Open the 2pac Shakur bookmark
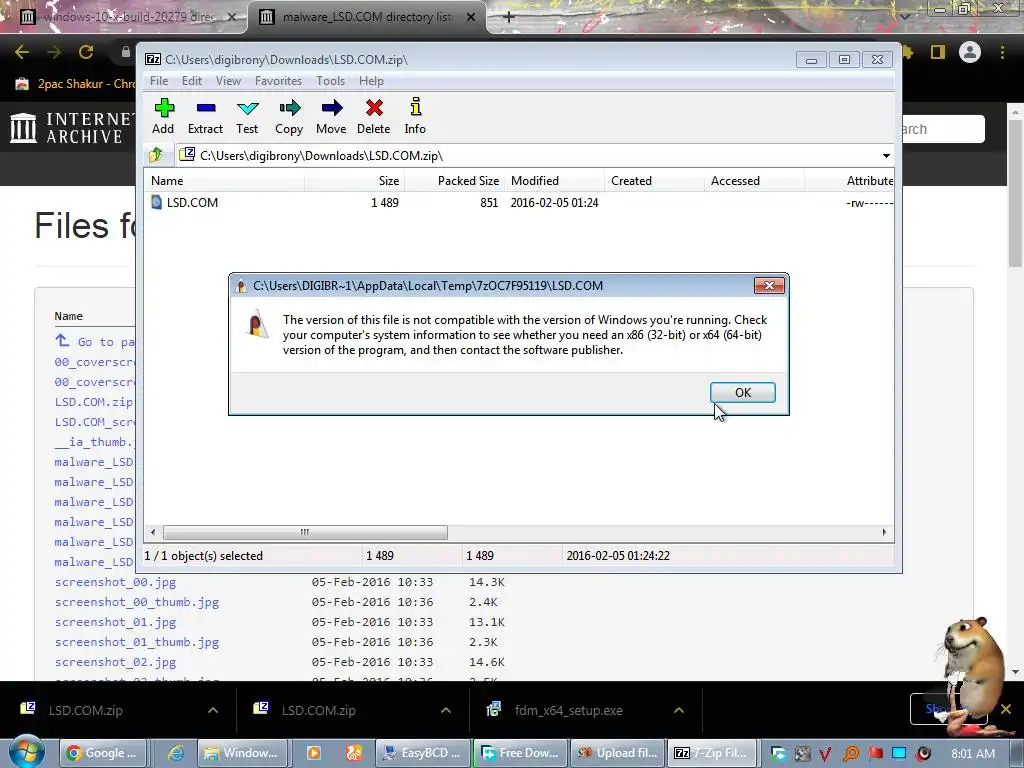 (76, 84)
